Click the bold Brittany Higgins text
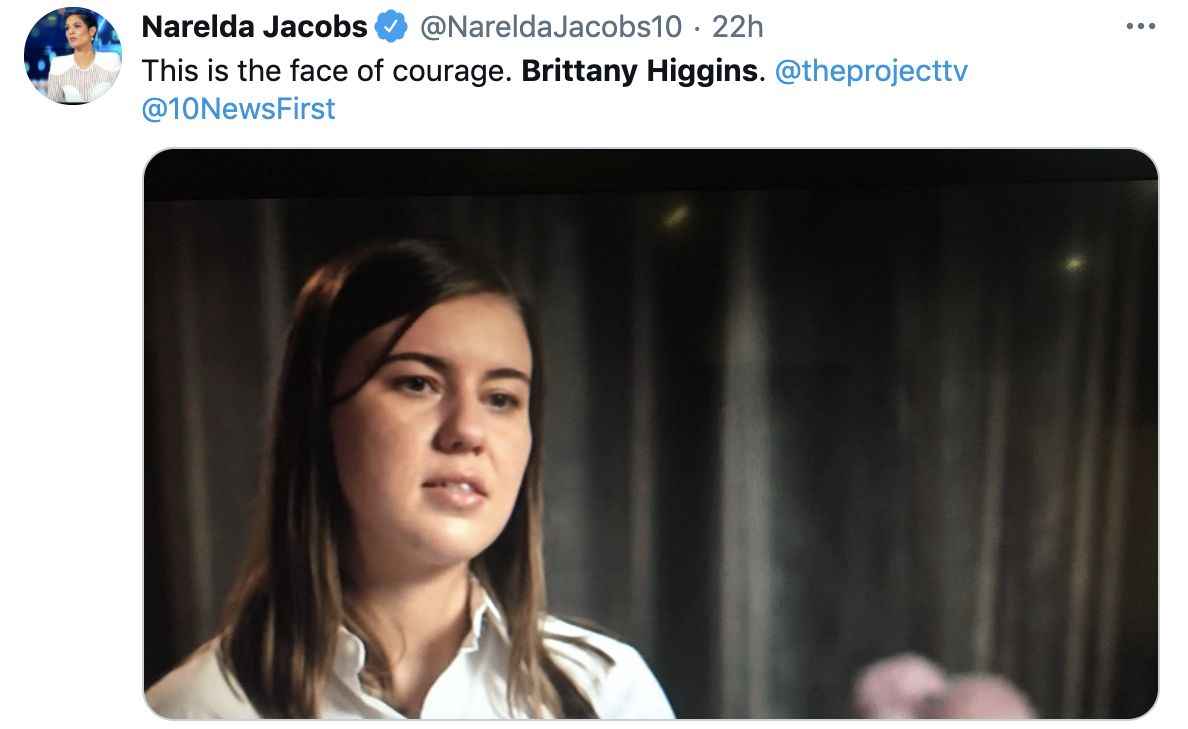This screenshot has width=1188, height=729. (639, 70)
